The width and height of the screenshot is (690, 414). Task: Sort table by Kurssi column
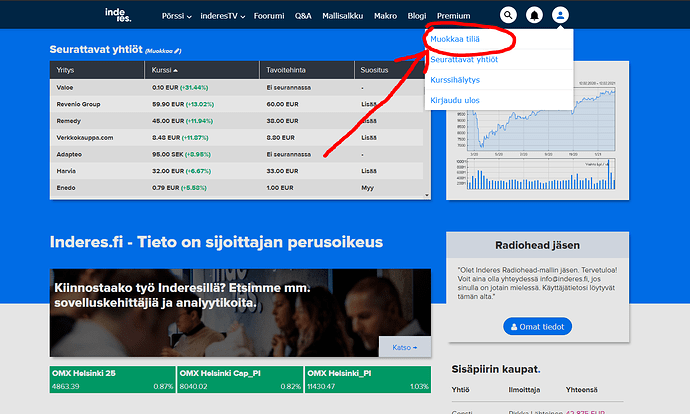163,70
